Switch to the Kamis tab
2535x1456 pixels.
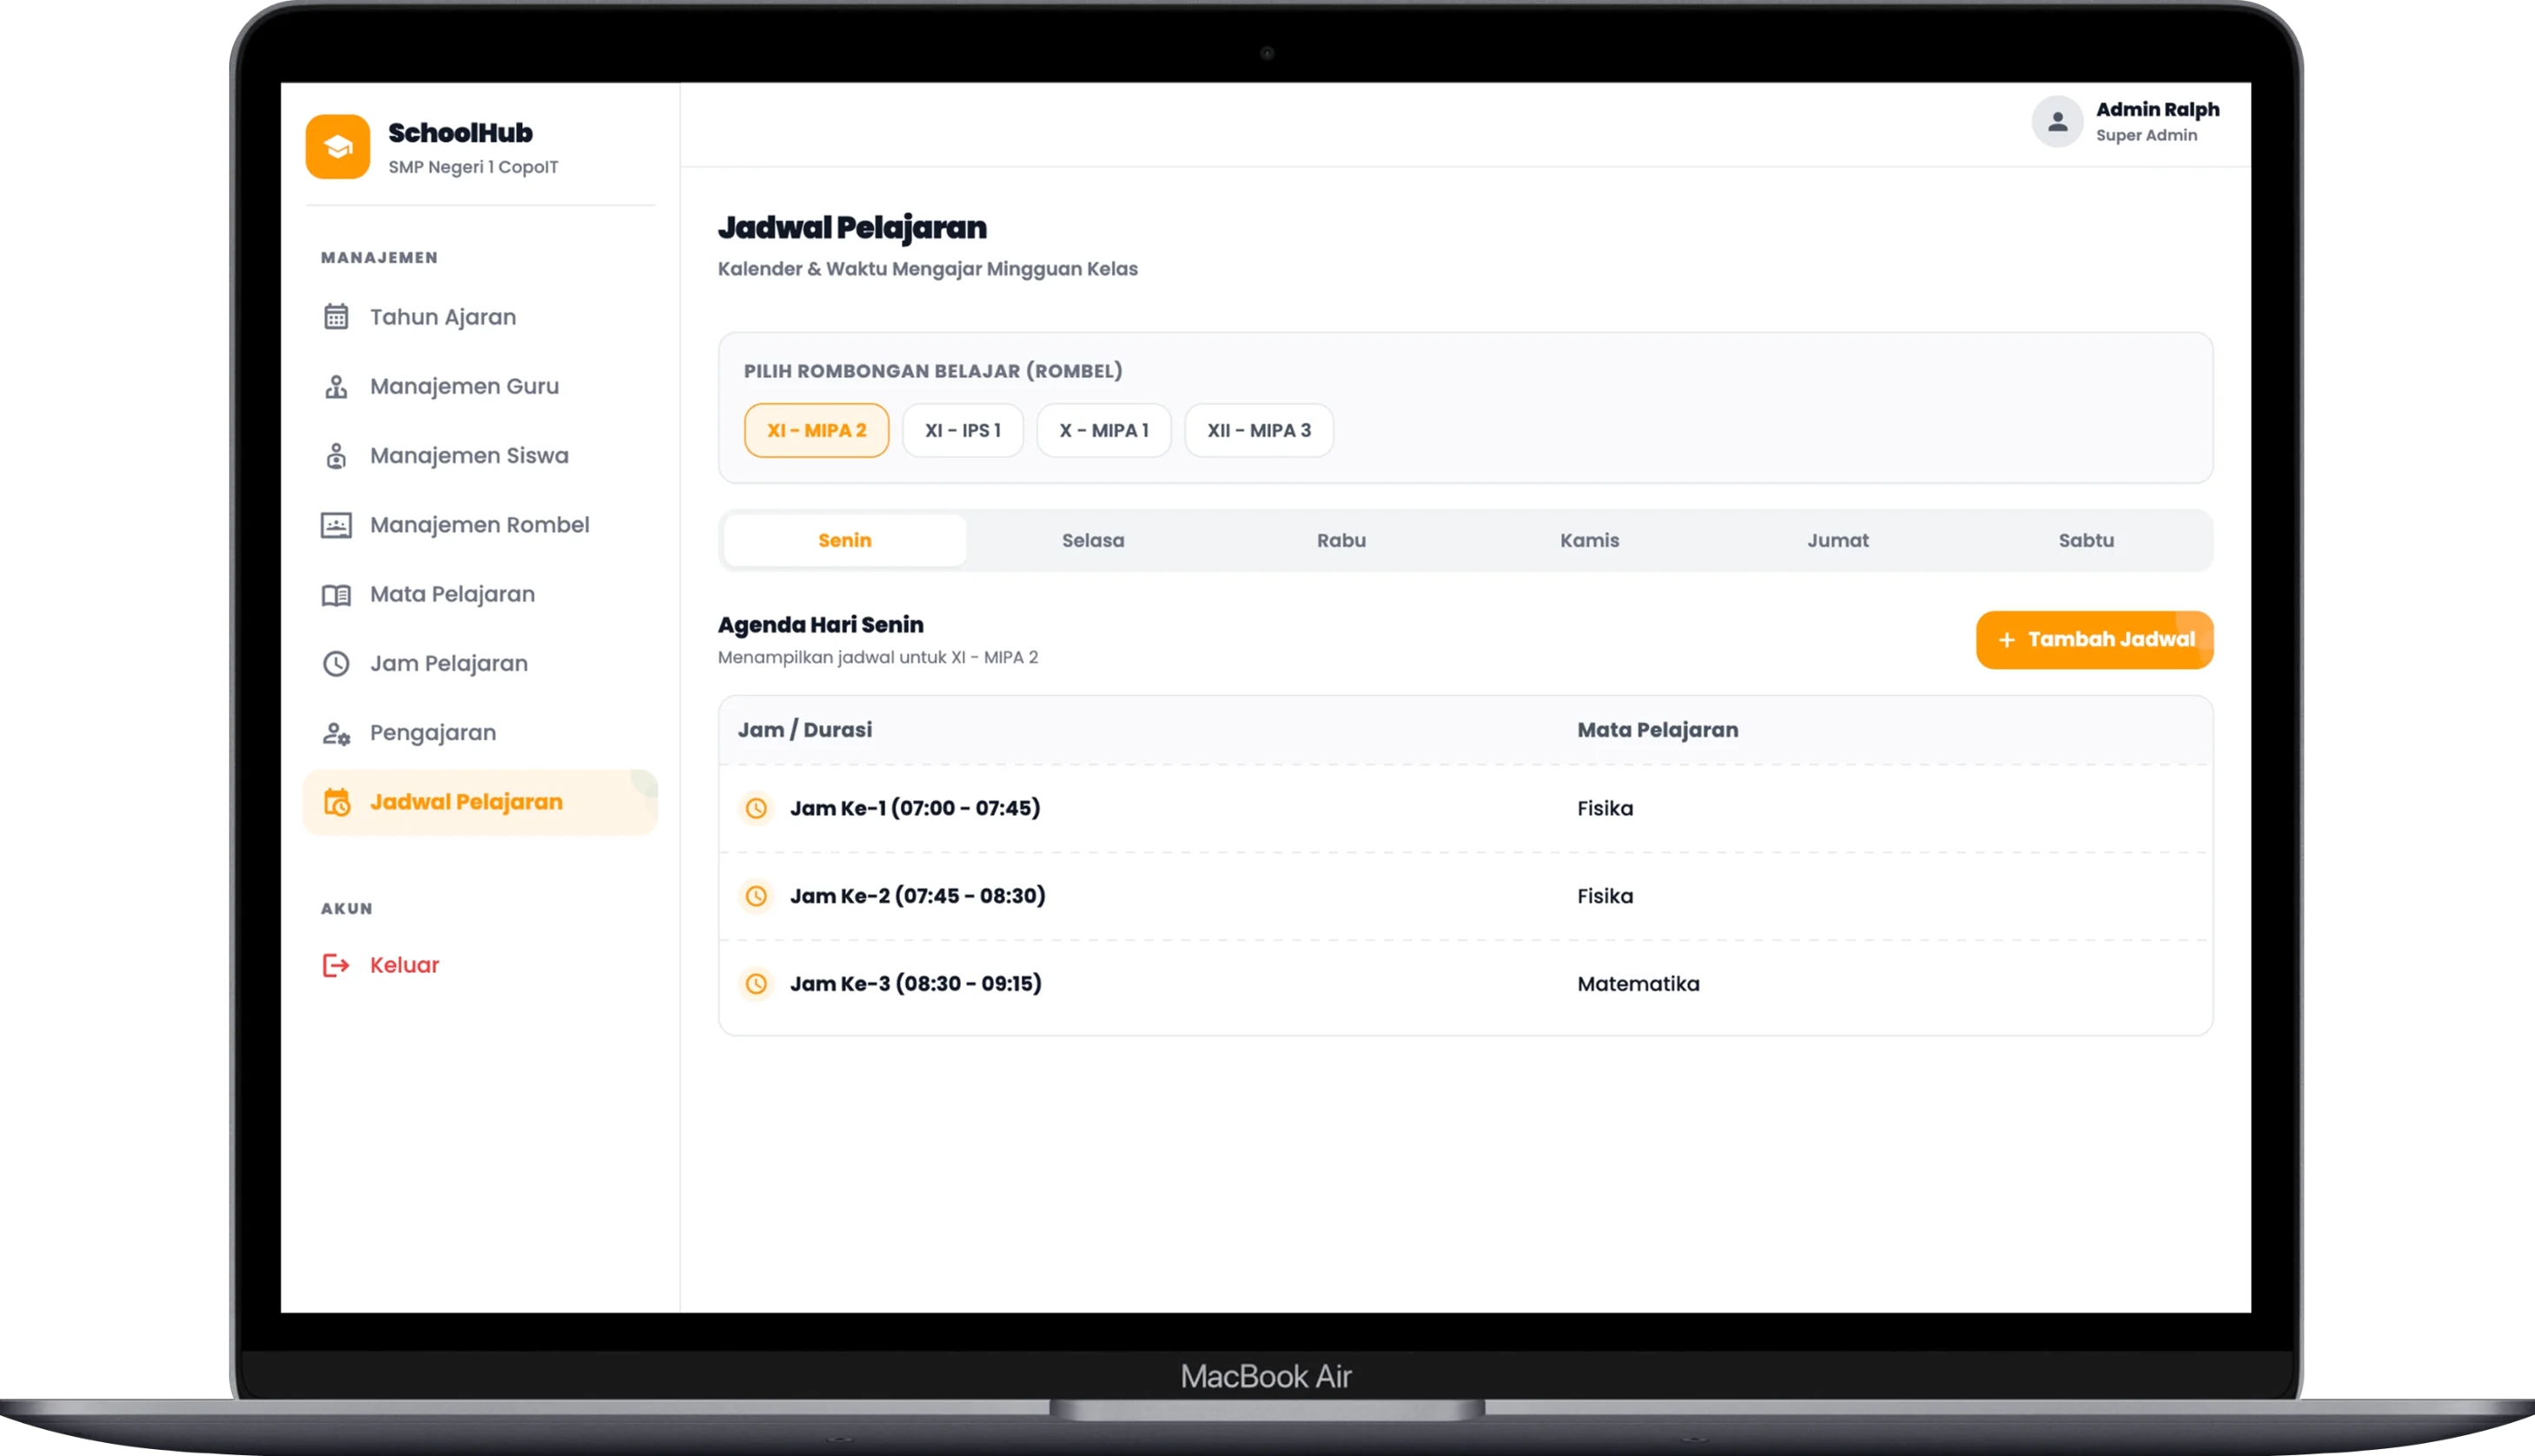1589,541
